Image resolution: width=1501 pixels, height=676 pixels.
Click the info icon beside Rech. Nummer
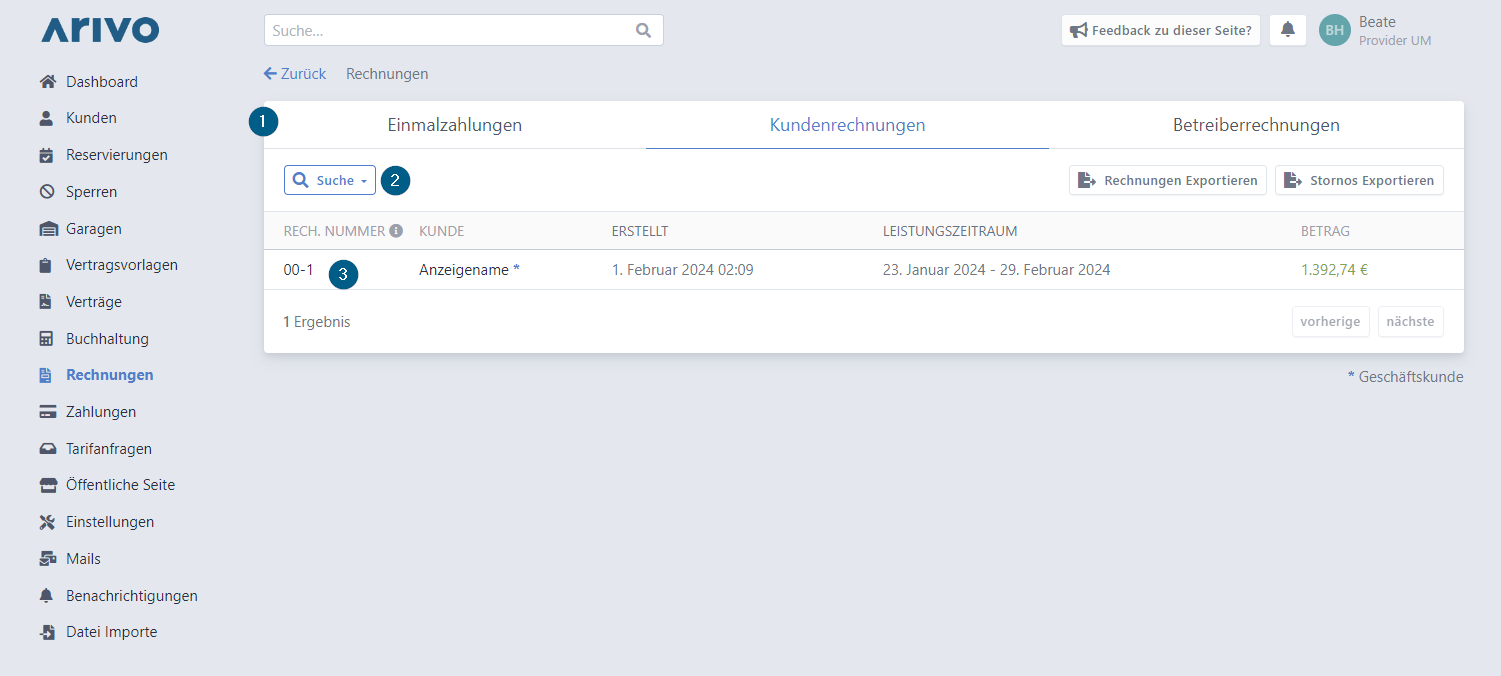pos(396,231)
